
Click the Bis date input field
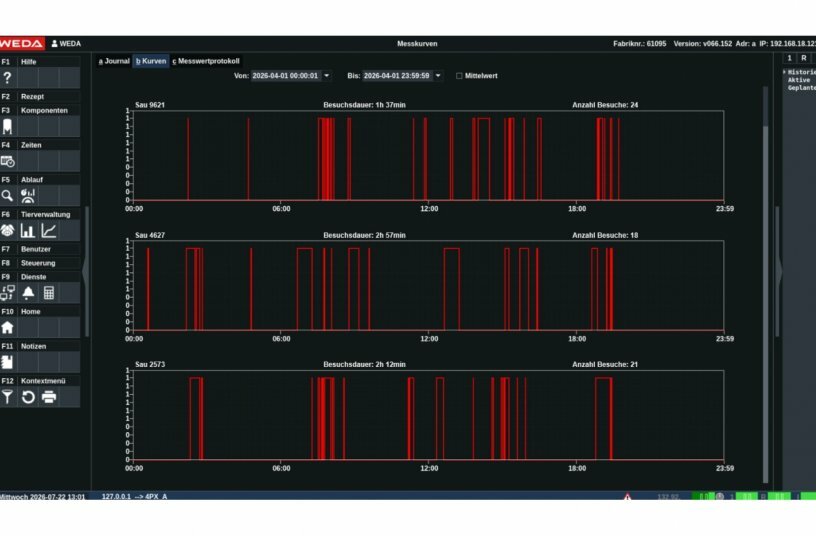pyautogui.click(x=398, y=76)
